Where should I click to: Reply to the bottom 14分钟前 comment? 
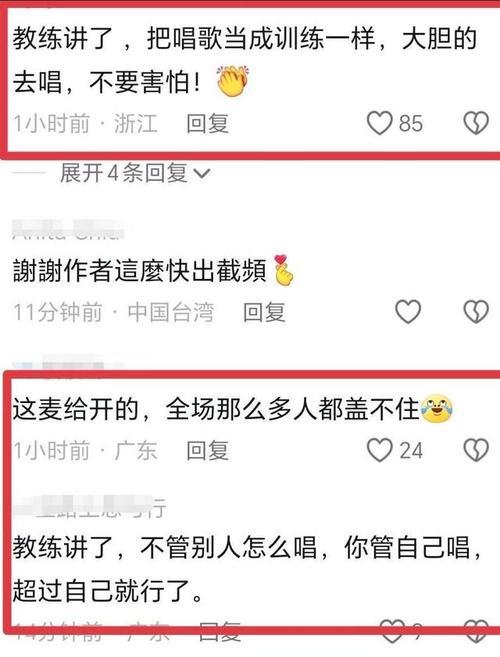pos(219,631)
